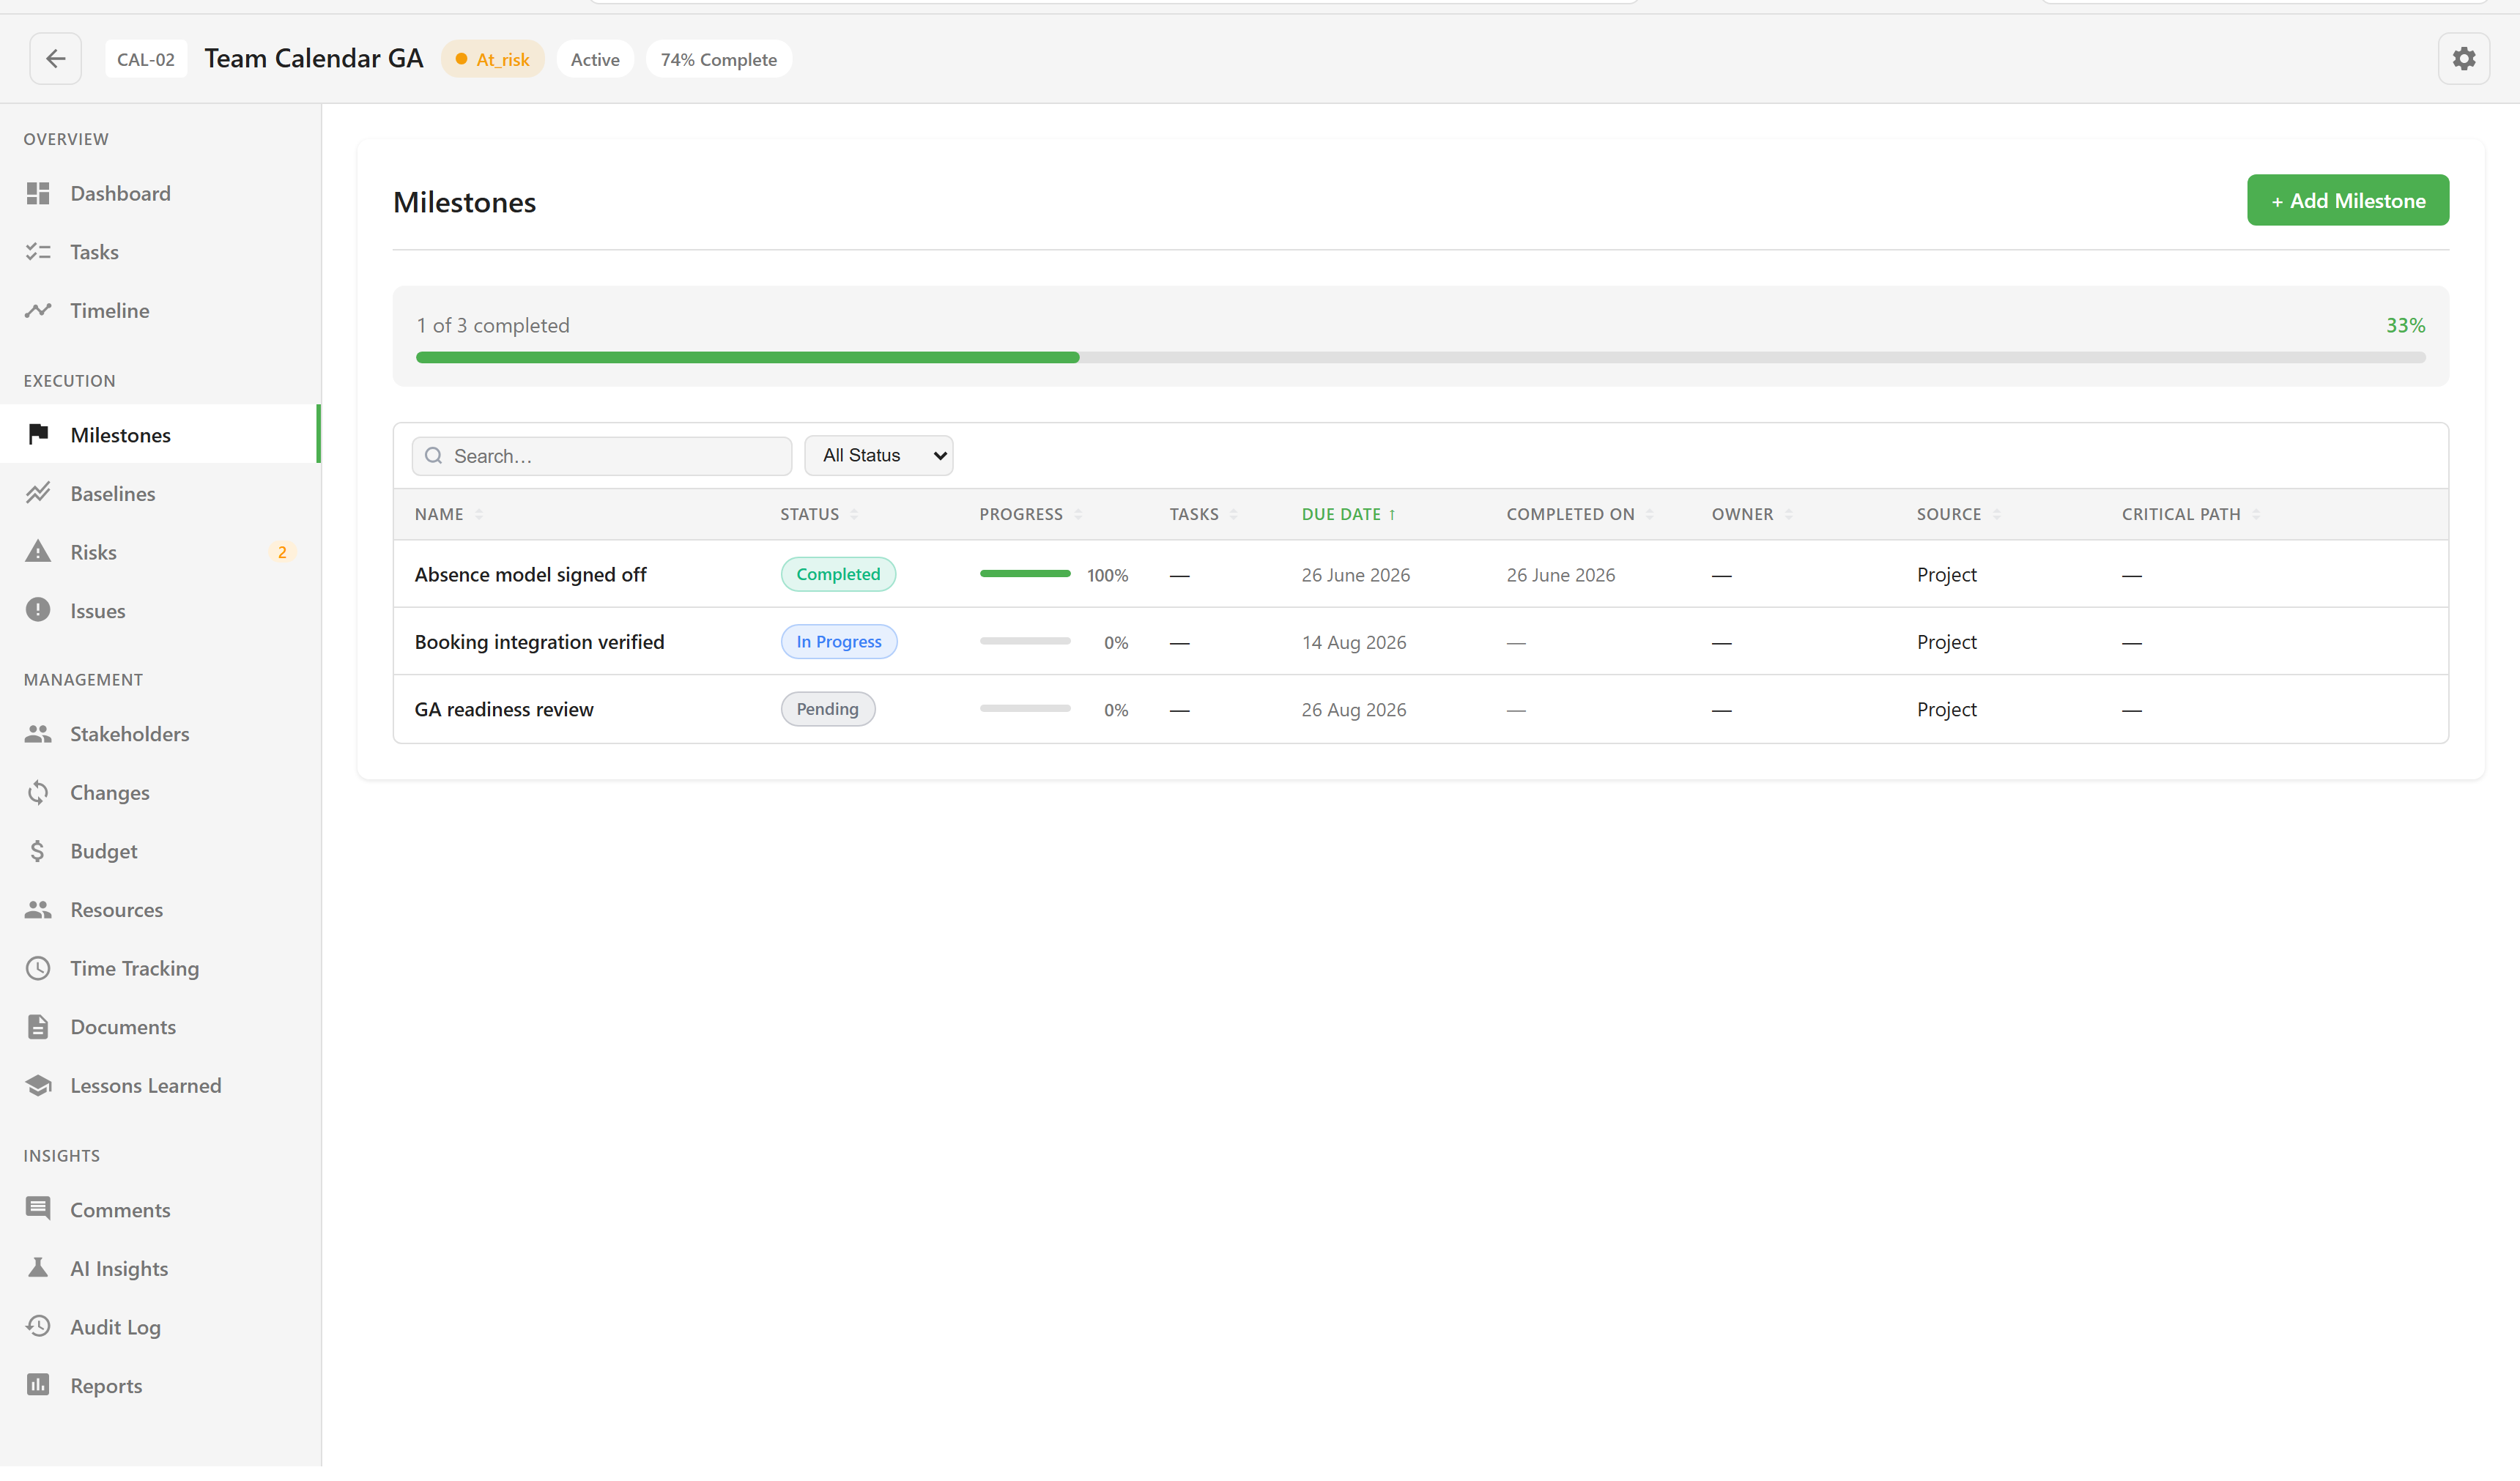Click the back arrow button
The image size is (2520, 1481).
click(55, 59)
